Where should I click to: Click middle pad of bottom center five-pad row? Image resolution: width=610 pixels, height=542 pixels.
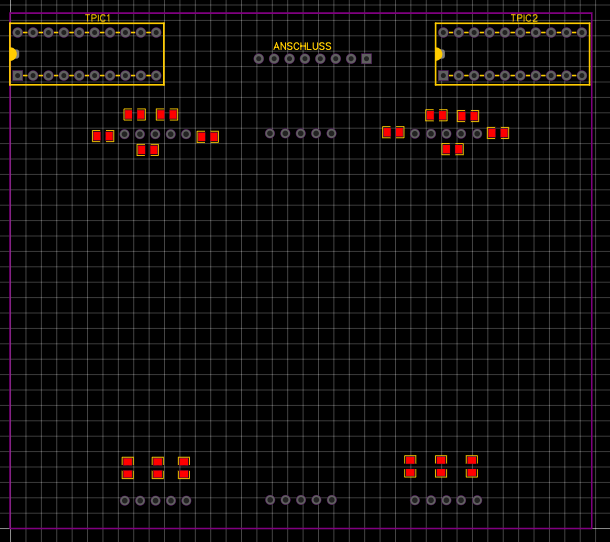pyautogui.click(x=301, y=500)
